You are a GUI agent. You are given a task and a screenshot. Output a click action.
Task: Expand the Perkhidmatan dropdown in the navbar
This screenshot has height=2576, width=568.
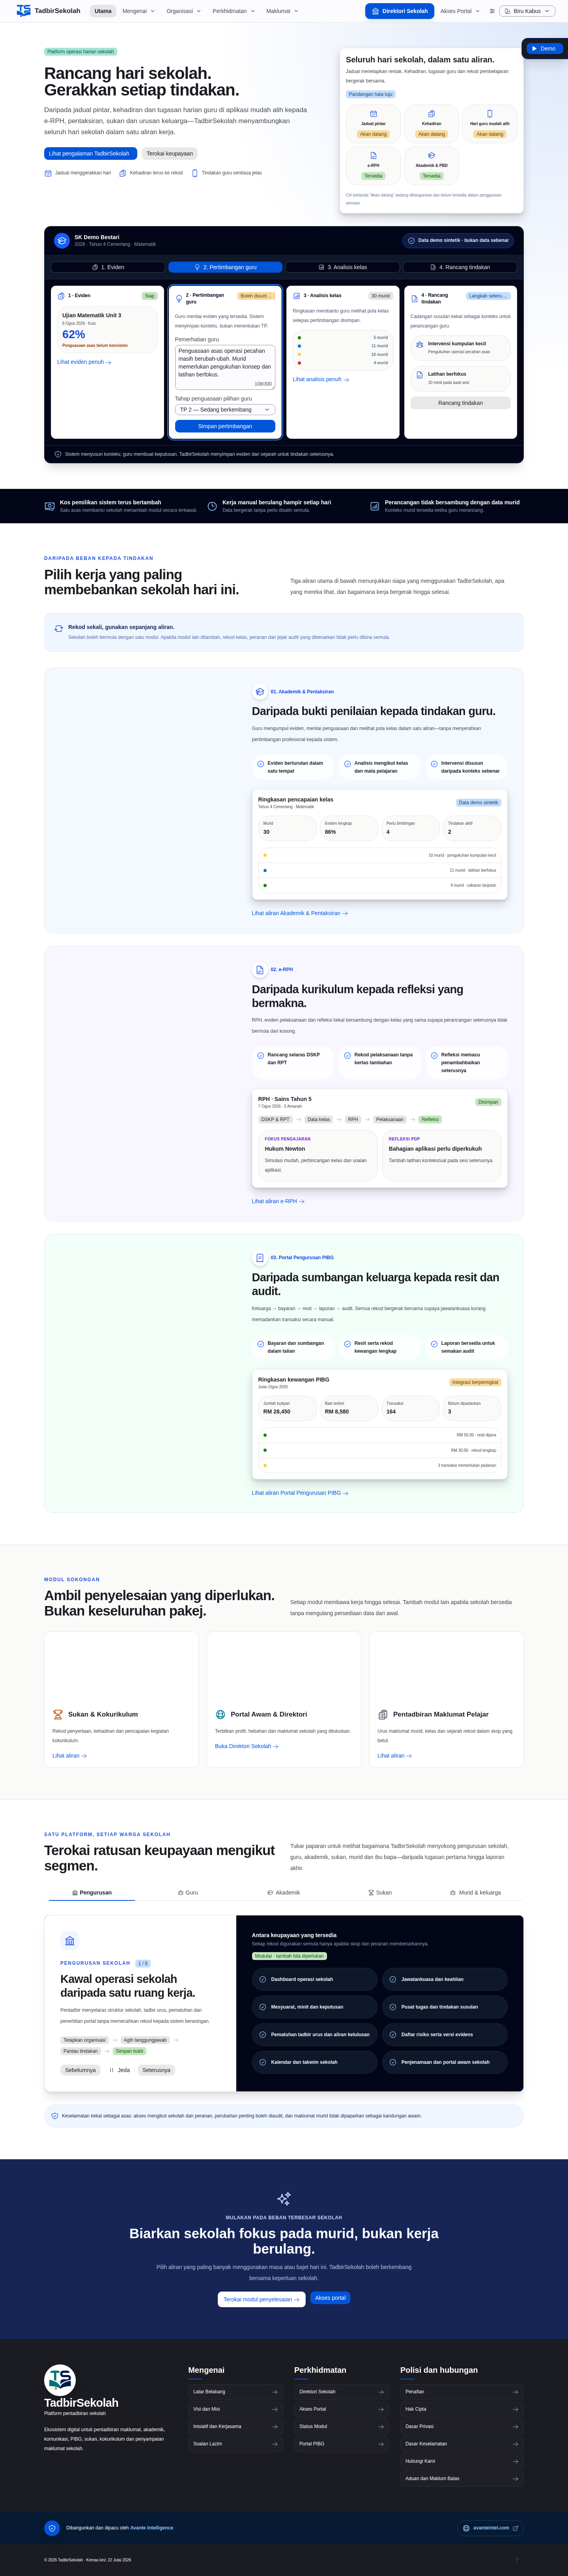[233, 11]
